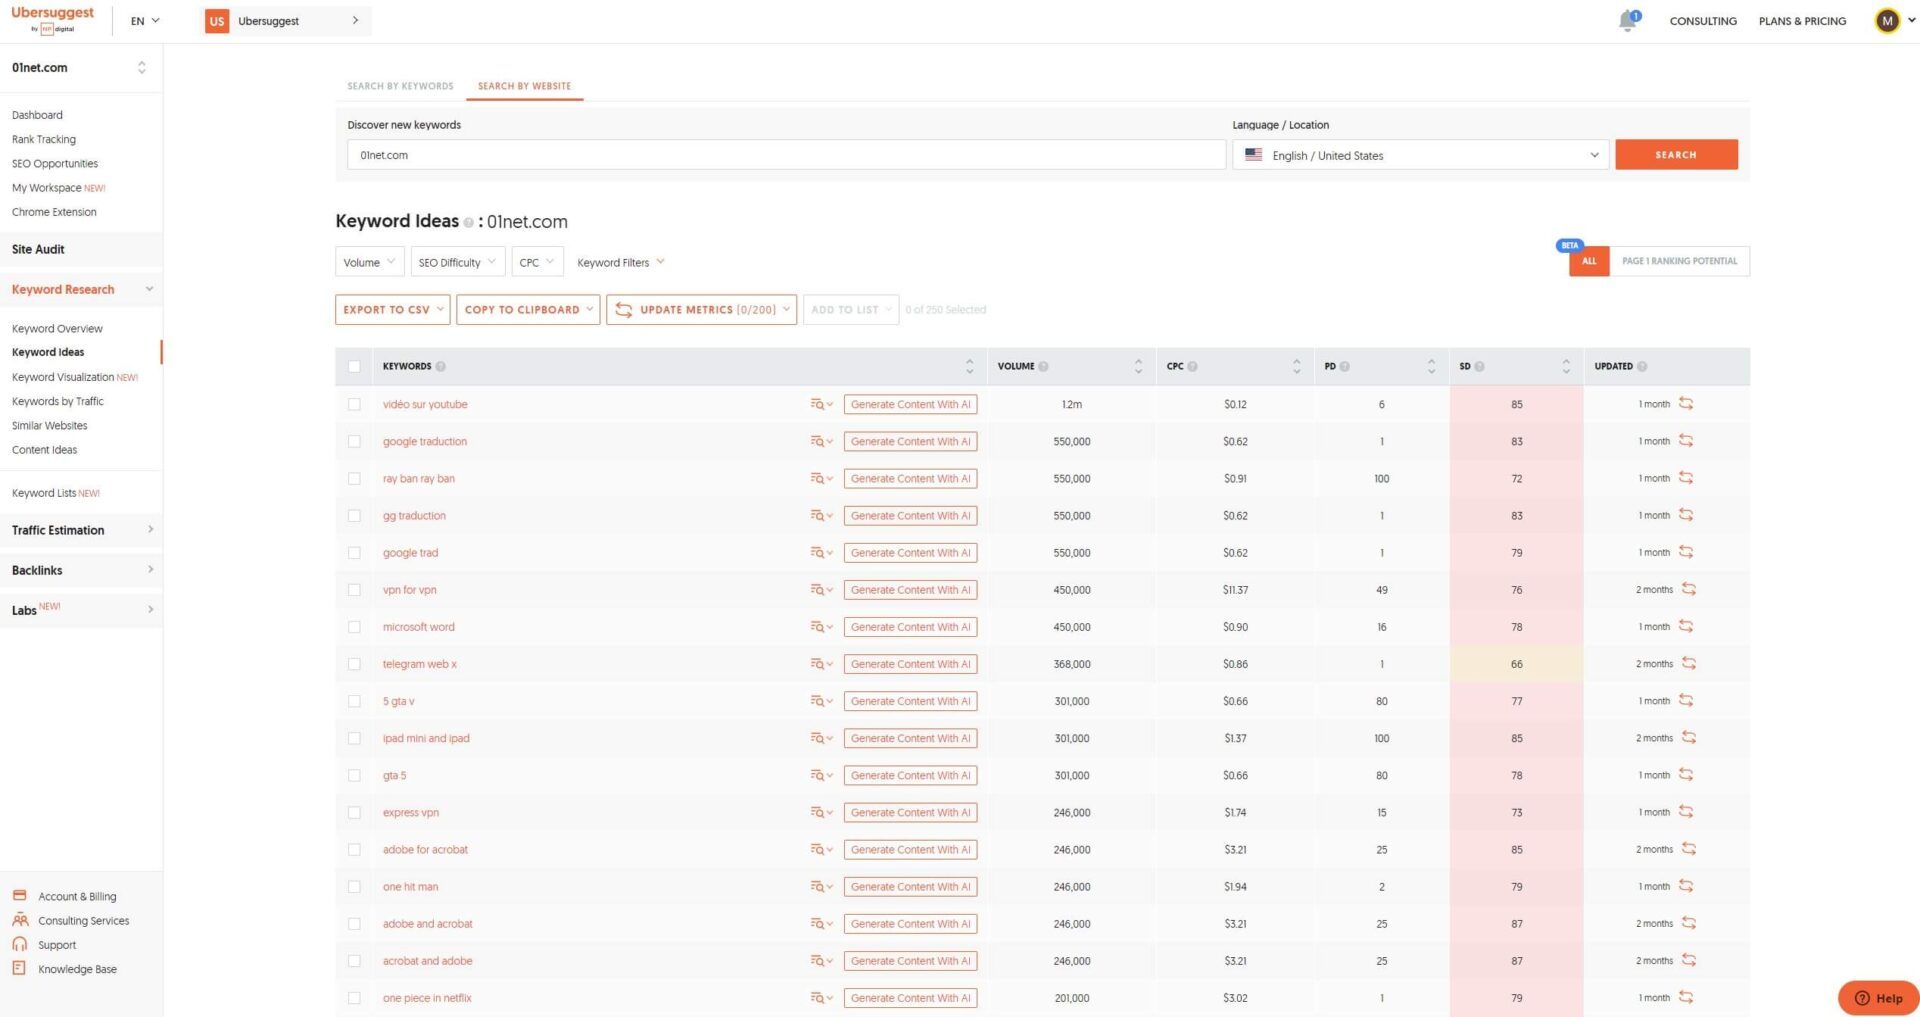Tick the select-all keywords checkbox

354,366
